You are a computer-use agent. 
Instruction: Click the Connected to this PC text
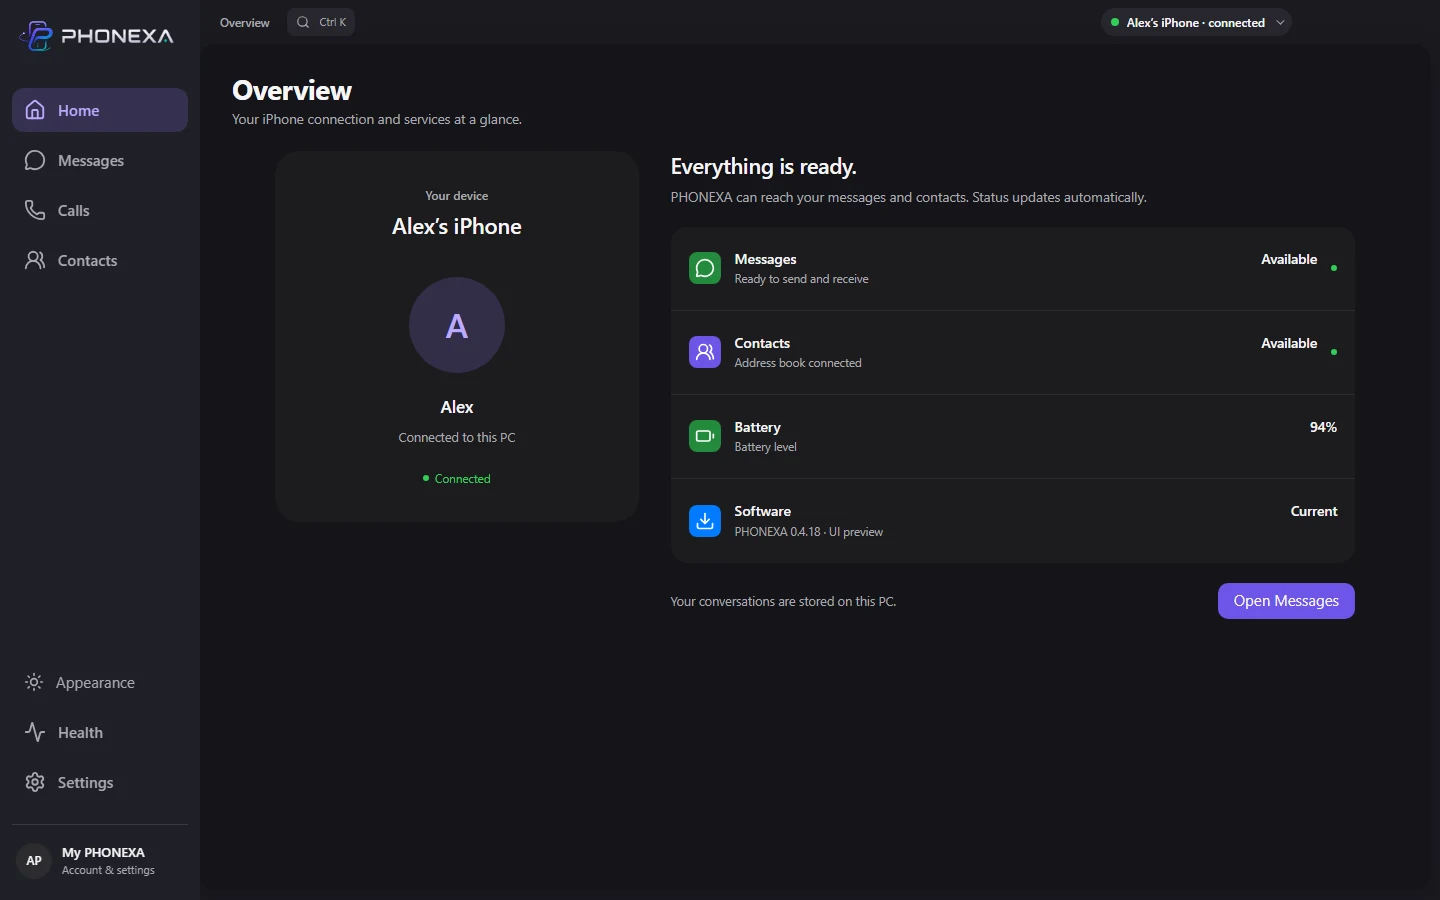pyautogui.click(x=457, y=438)
